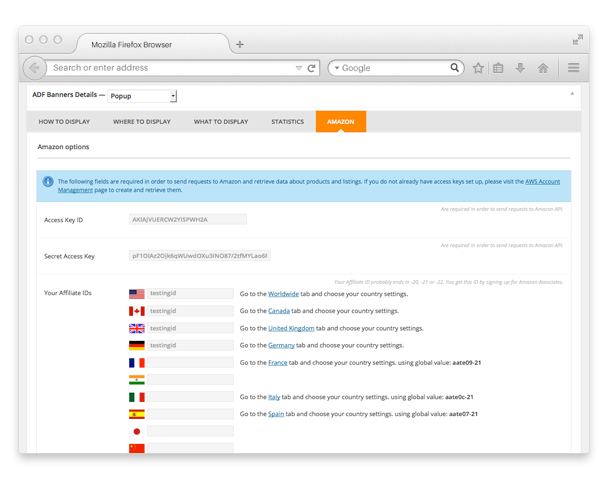The width and height of the screenshot is (615, 479).
Task: Open the France link
Action: coord(278,362)
